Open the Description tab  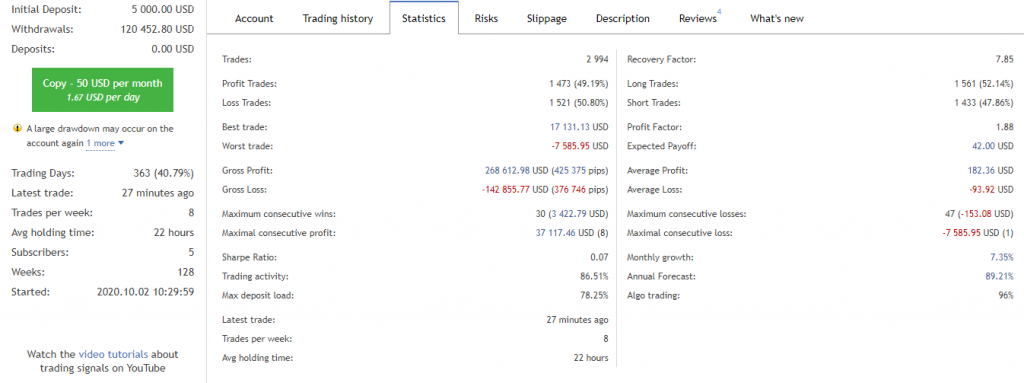point(622,18)
